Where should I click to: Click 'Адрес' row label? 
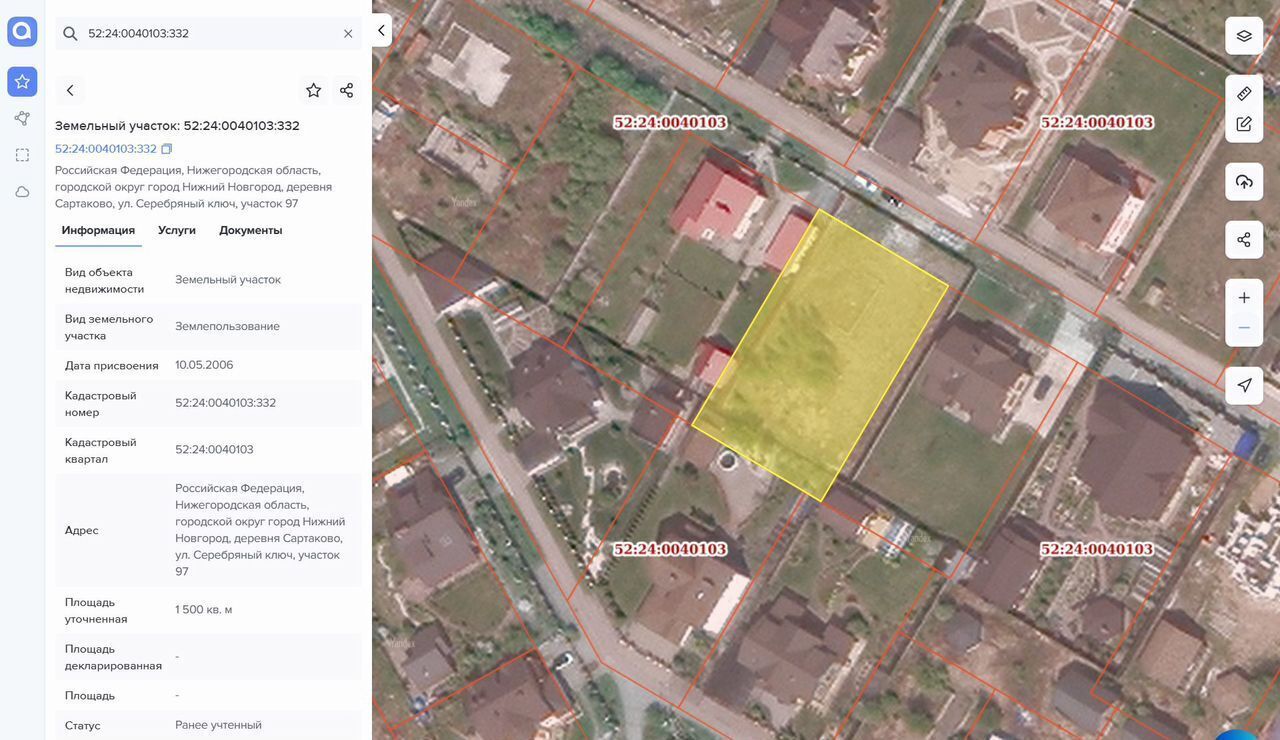click(82, 530)
